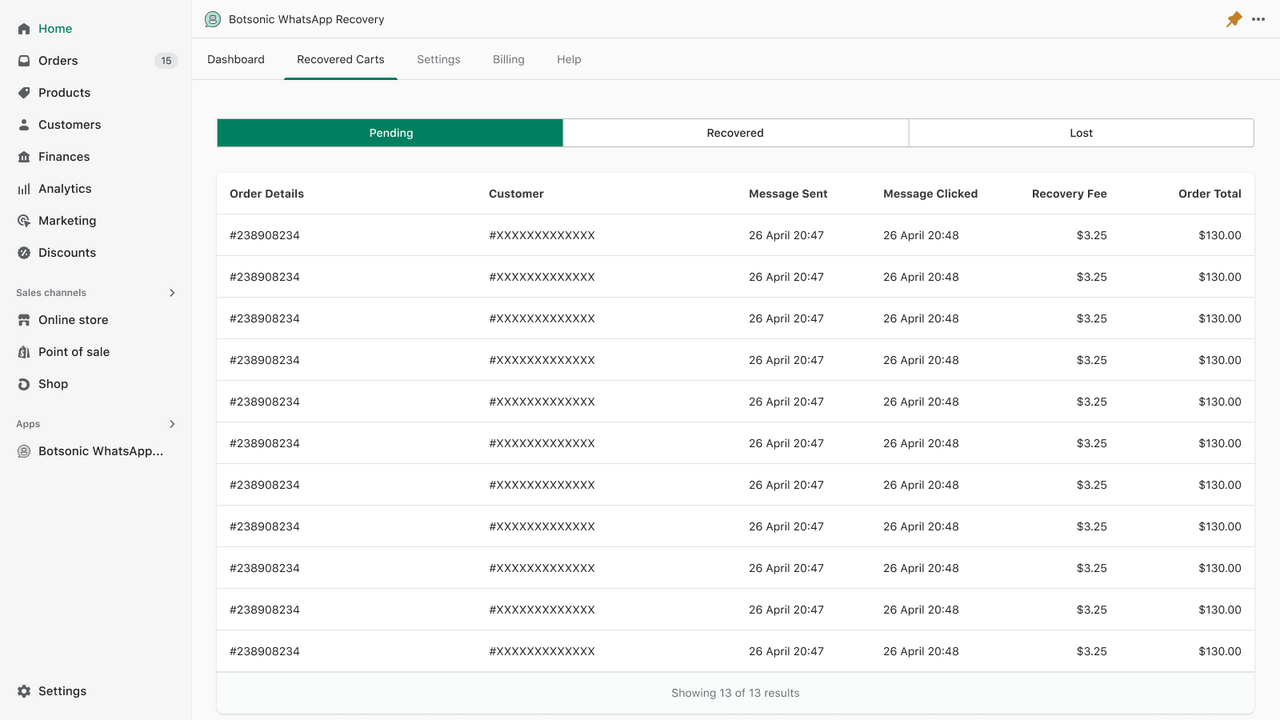Open the three-dot more options menu
Viewport: 1280px width, 720px height.
point(1258,19)
